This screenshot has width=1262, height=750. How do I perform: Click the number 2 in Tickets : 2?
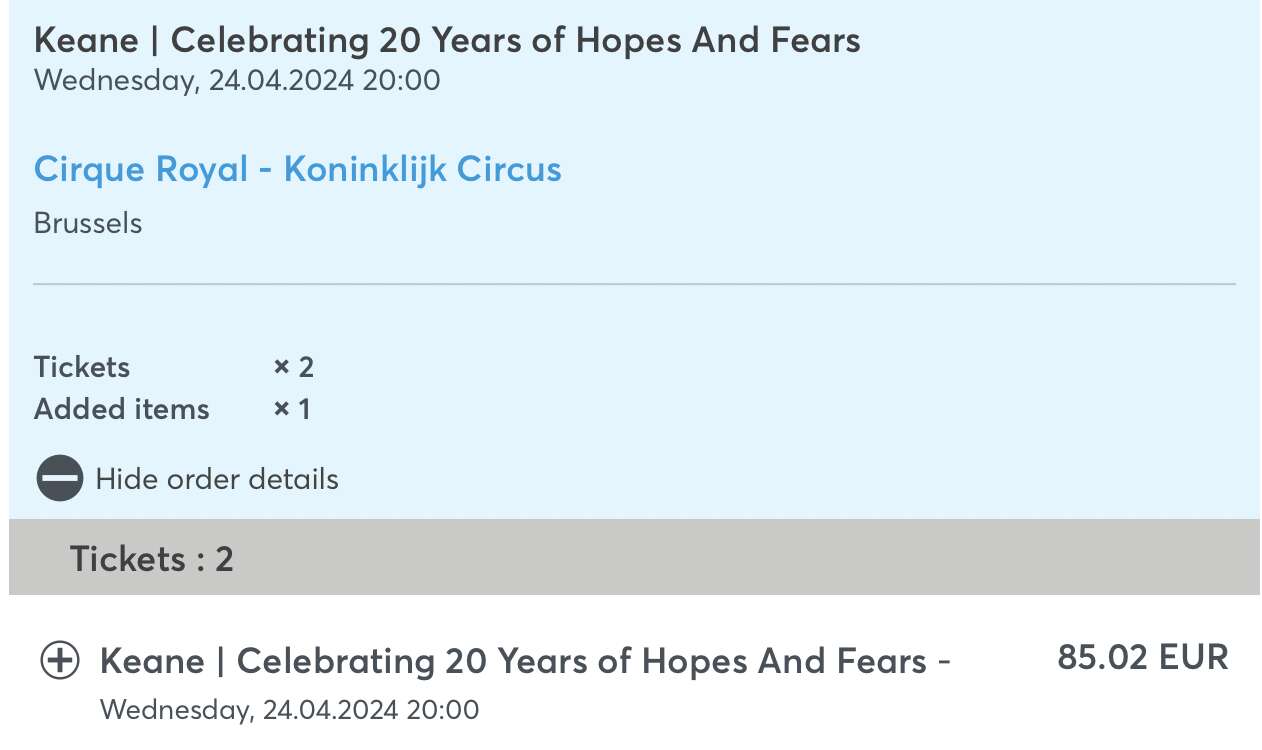point(224,558)
